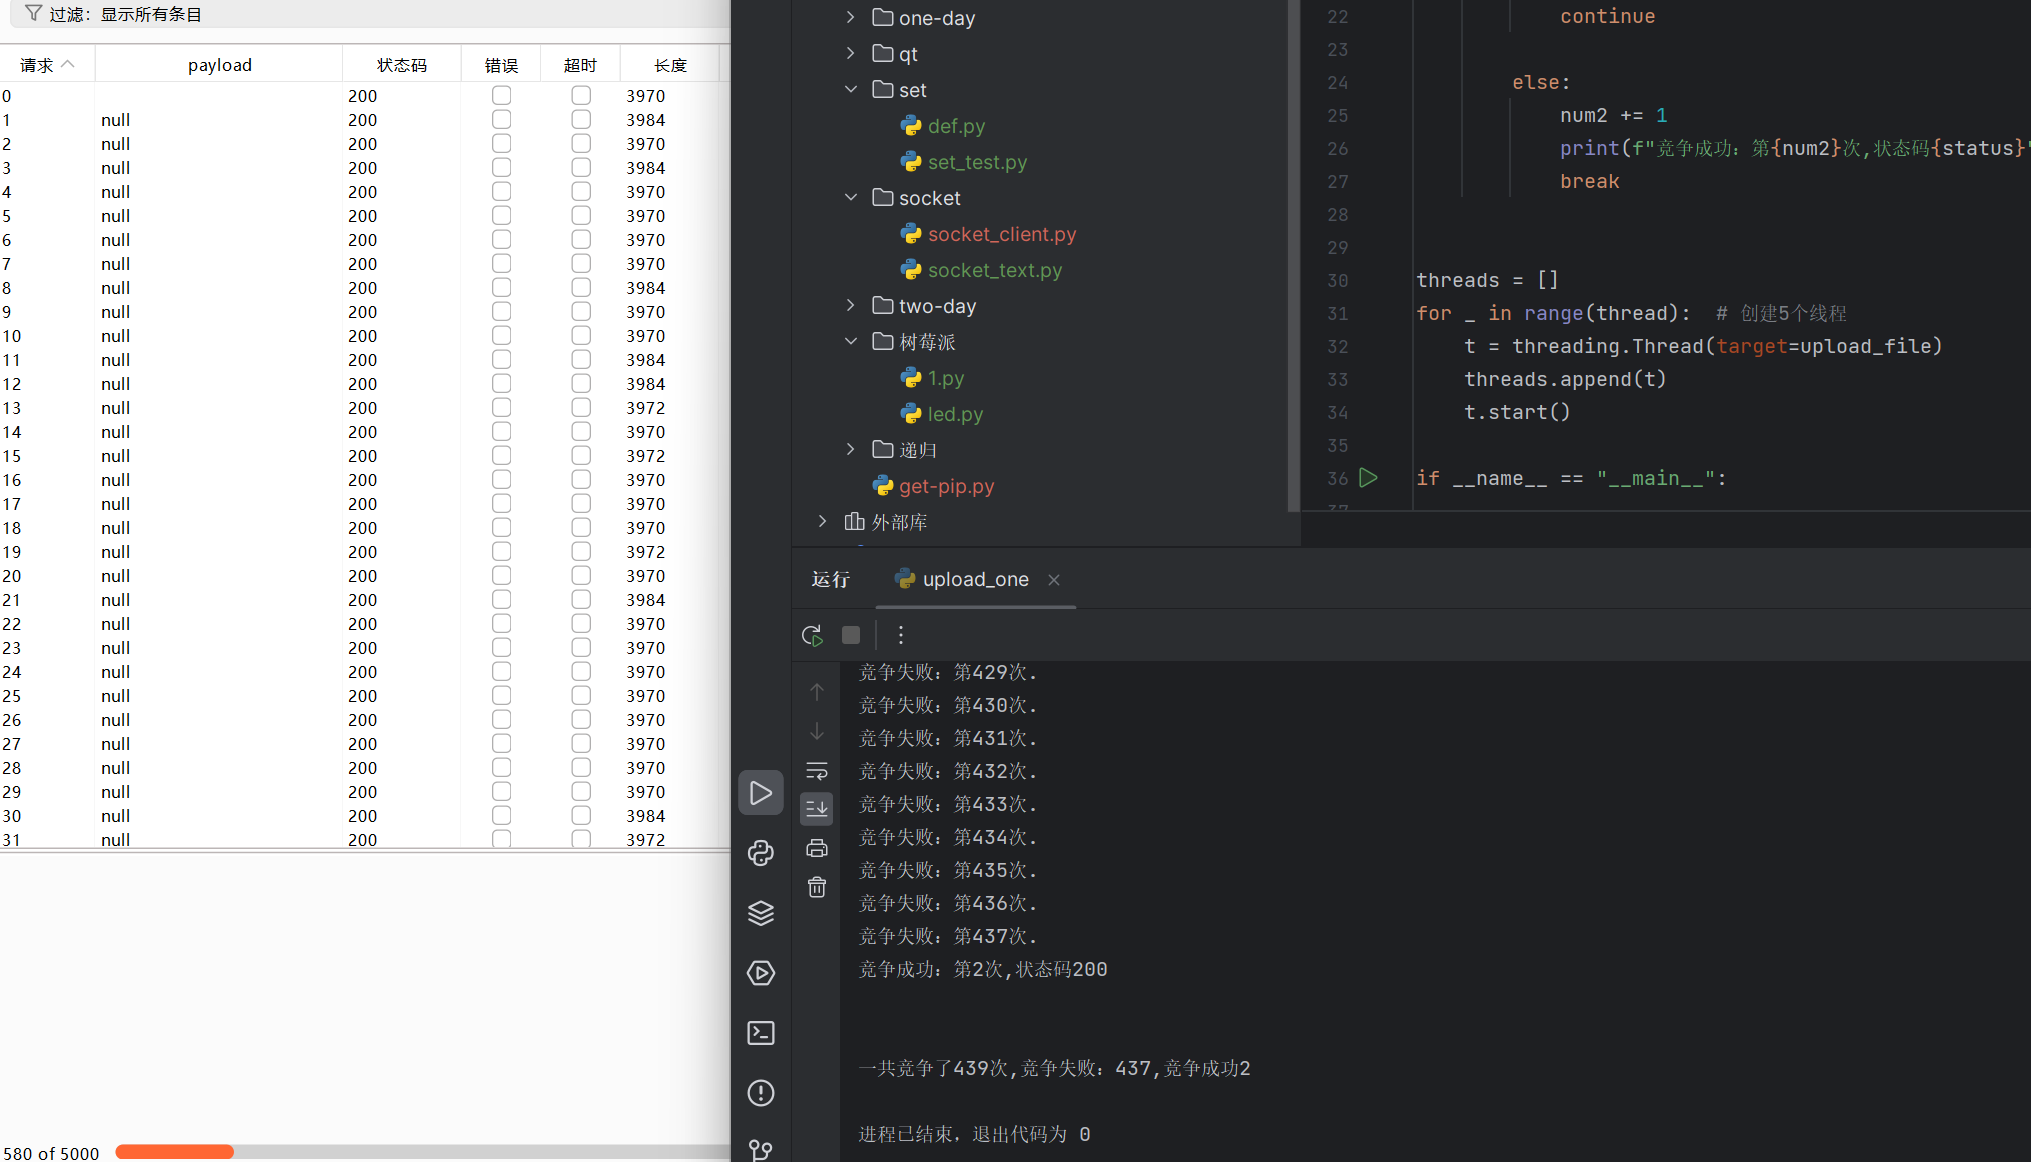Expand the 外部库 node
Screen dimensions: 2031x1162
click(822, 521)
